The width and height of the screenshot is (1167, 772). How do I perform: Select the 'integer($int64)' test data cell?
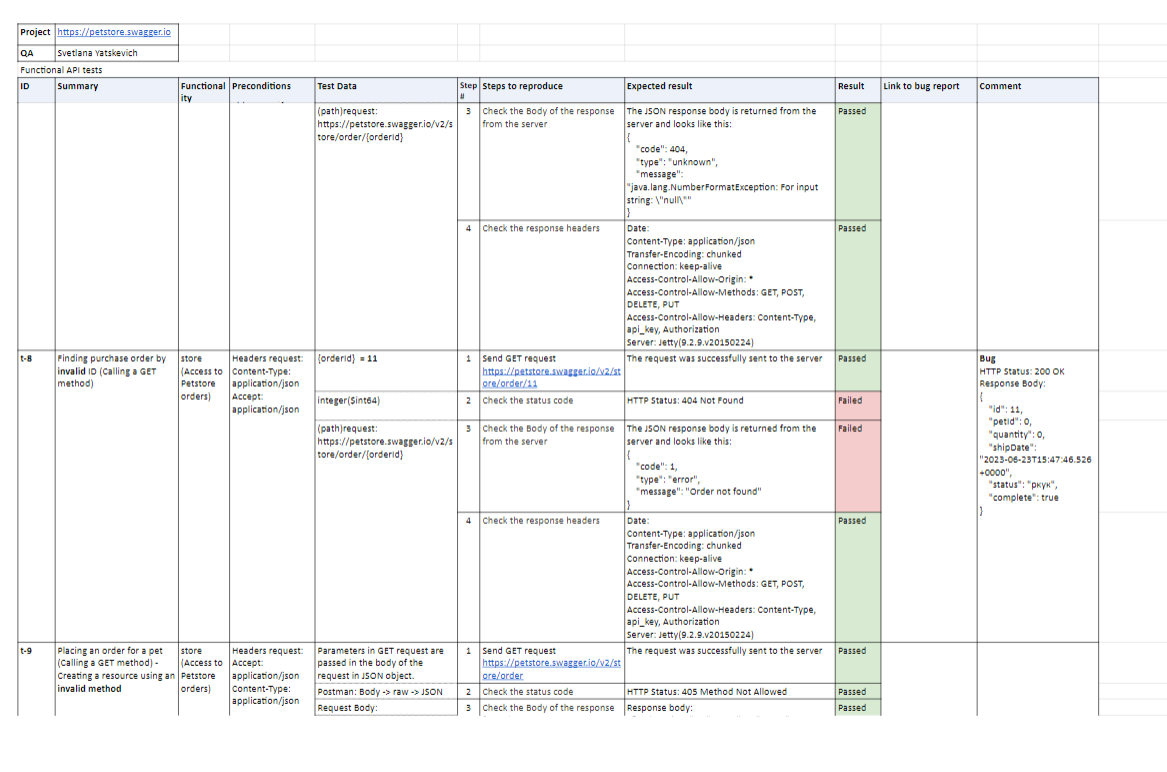385,401
